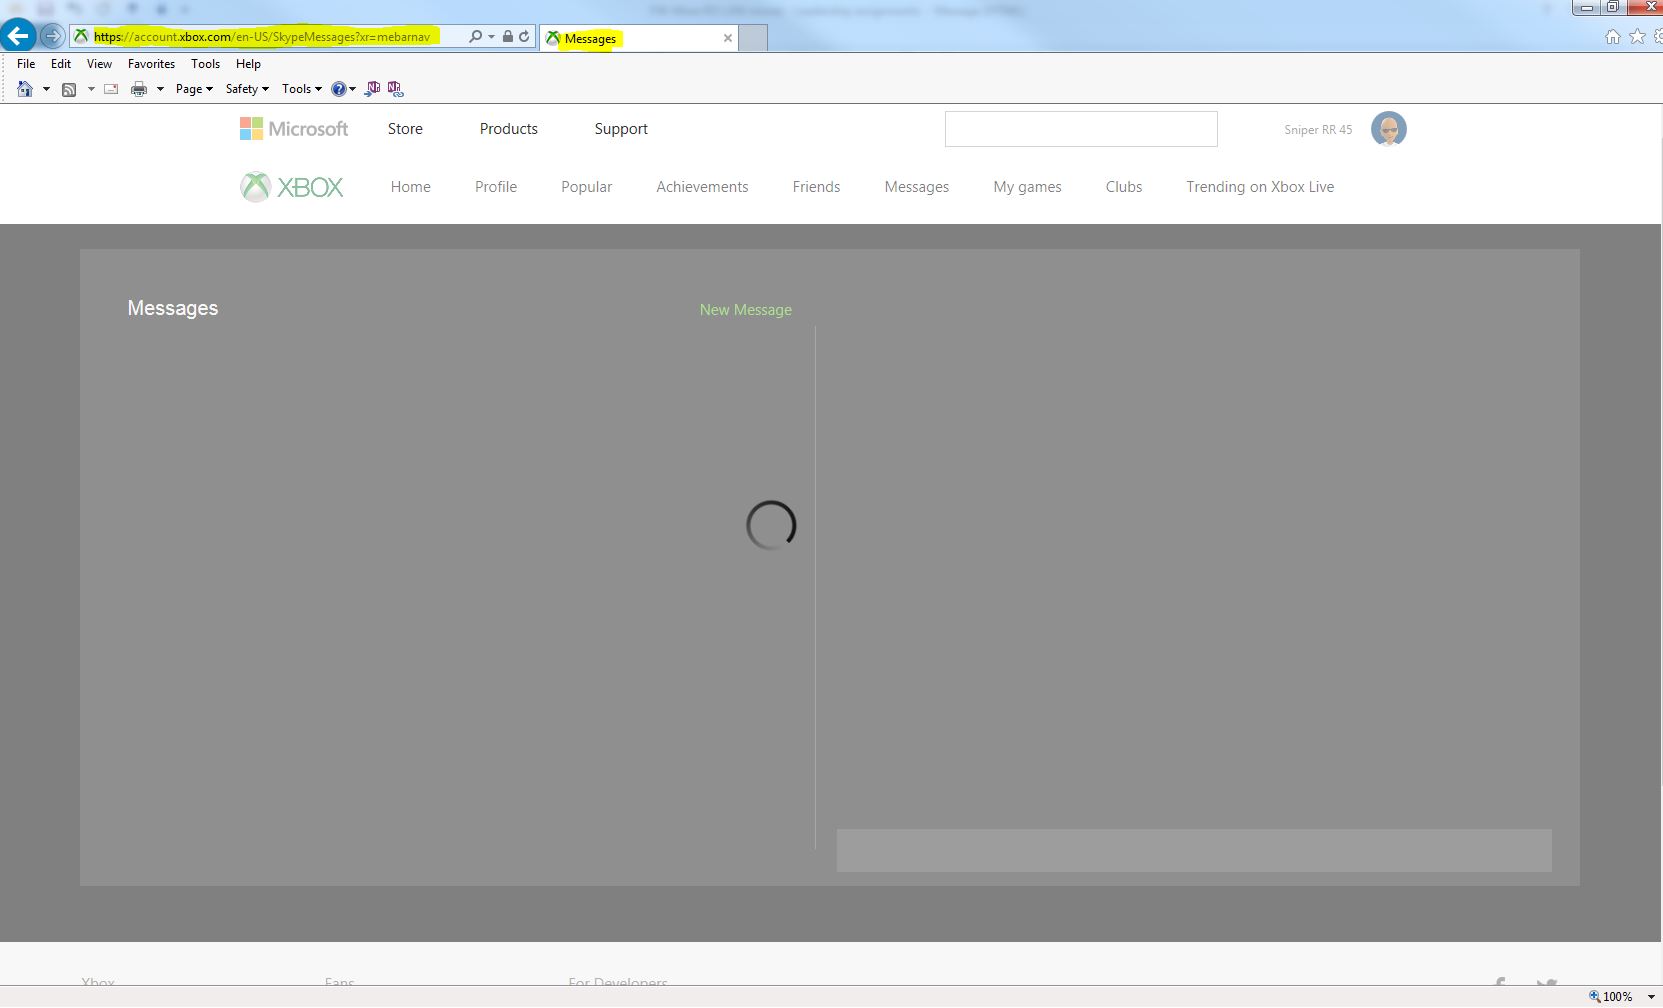Open the Friends nav link
The width and height of the screenshot is (1663, 1008).
(x=816, y=187)
